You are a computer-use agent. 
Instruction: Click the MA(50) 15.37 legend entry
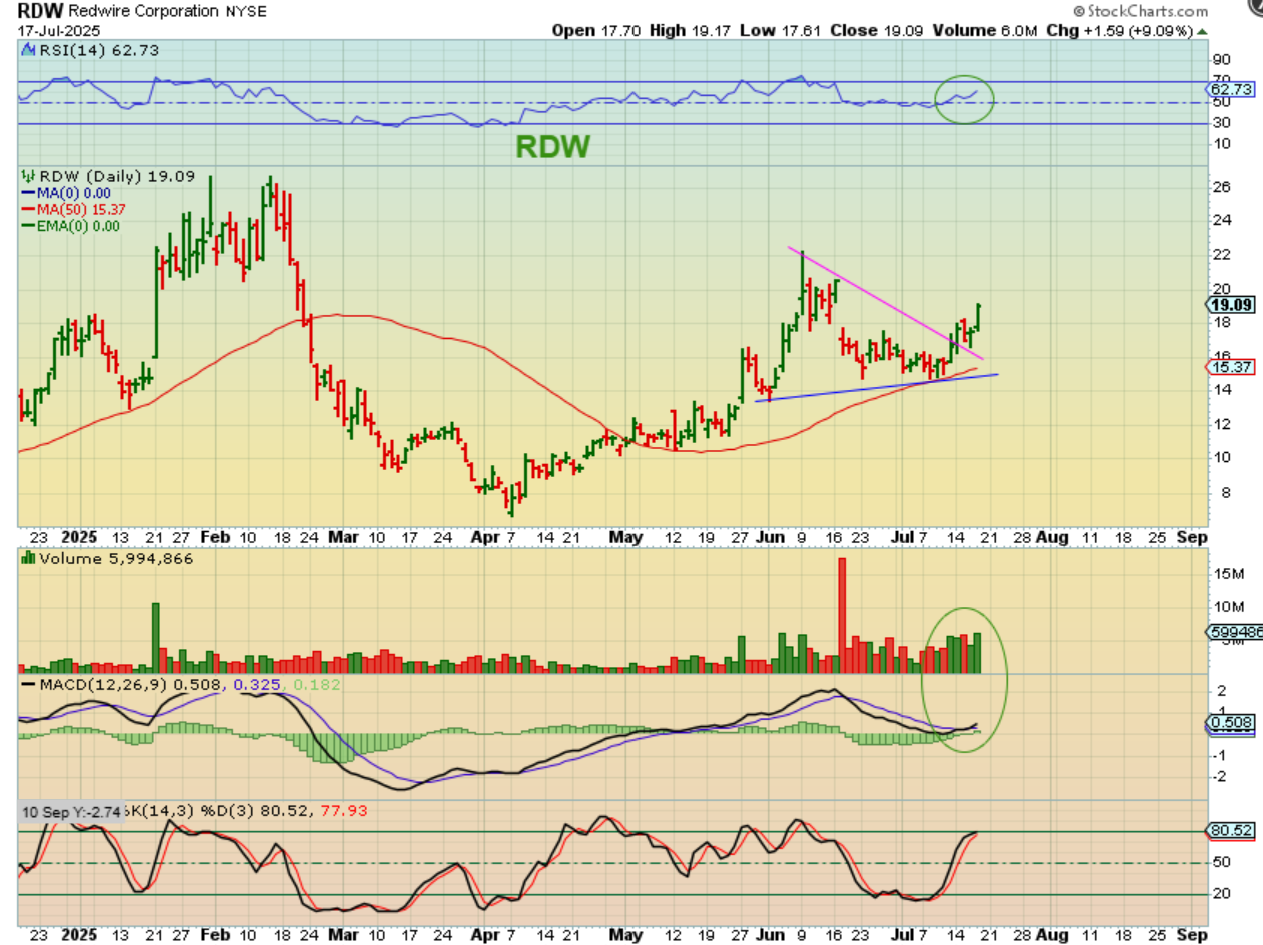pos(75,209)
